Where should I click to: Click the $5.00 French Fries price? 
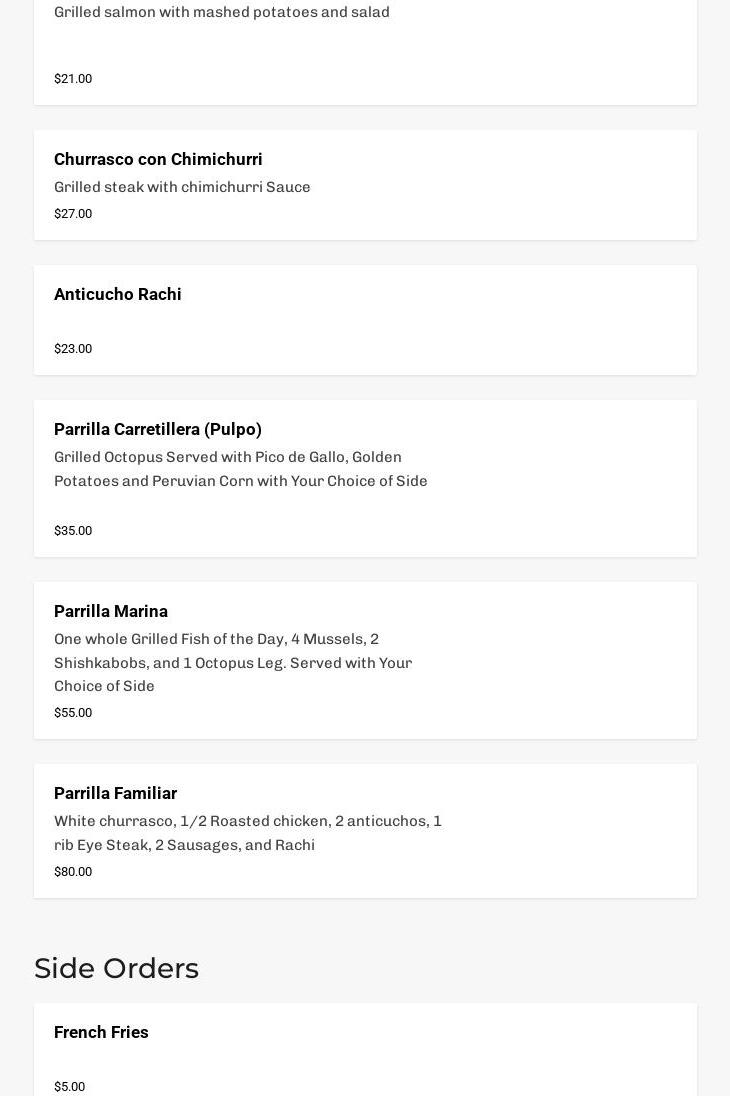tap(69, 1087)
